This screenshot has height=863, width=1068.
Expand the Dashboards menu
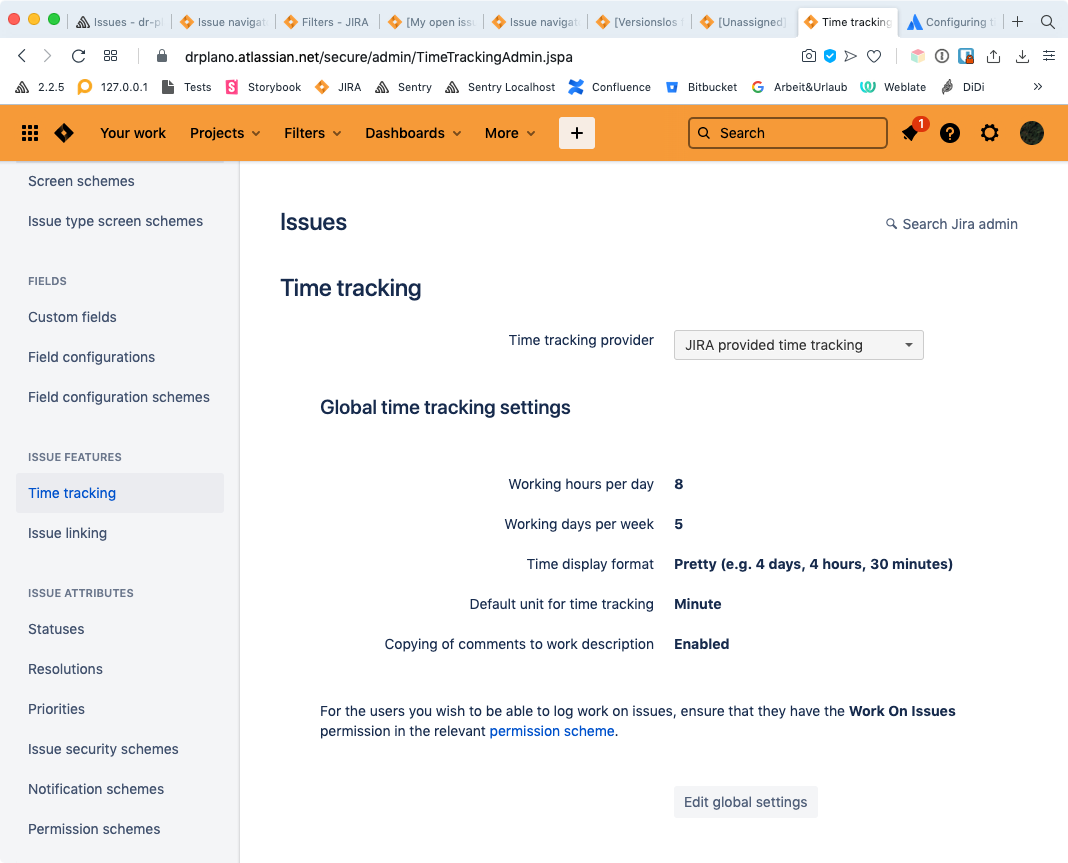[413, 133]
